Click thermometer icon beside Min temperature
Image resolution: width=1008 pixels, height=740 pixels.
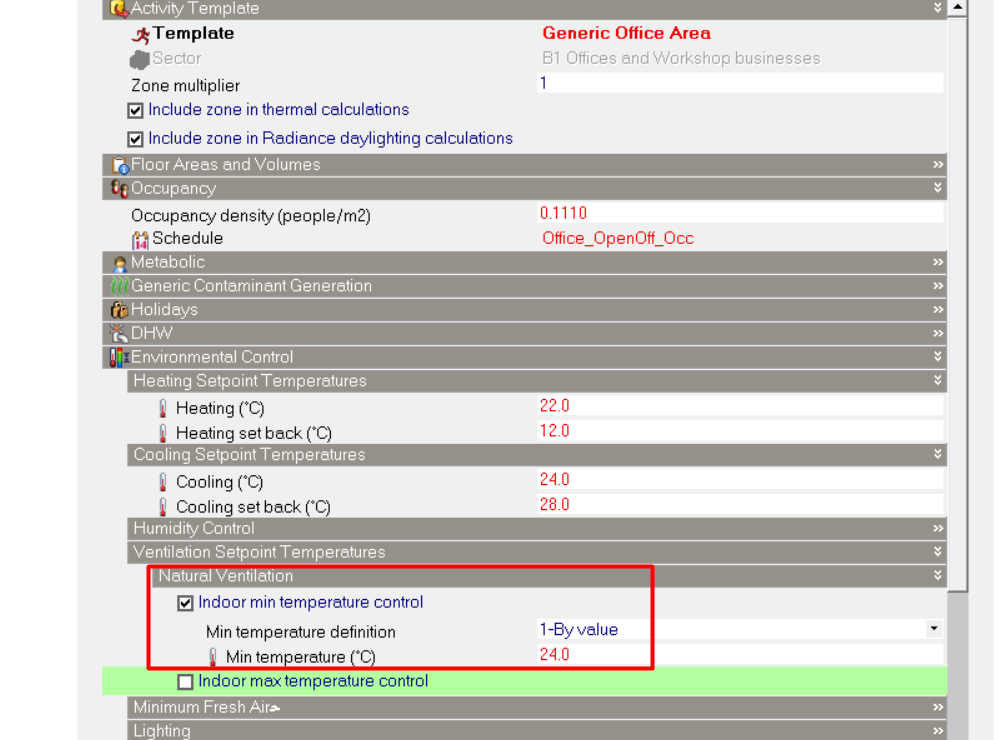(213, 657)
